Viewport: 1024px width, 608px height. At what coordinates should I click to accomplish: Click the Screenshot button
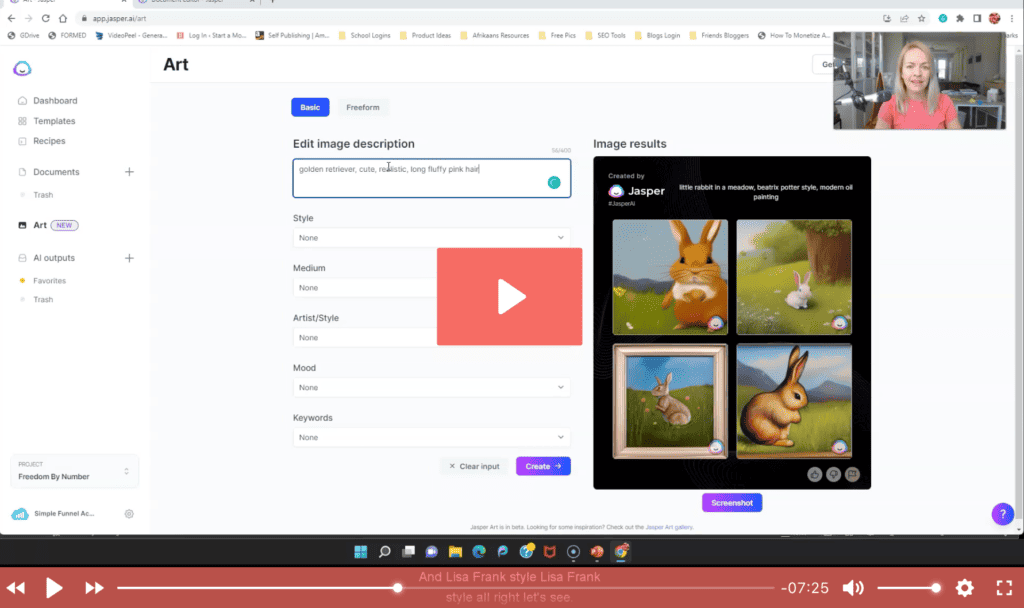(732, 503)
